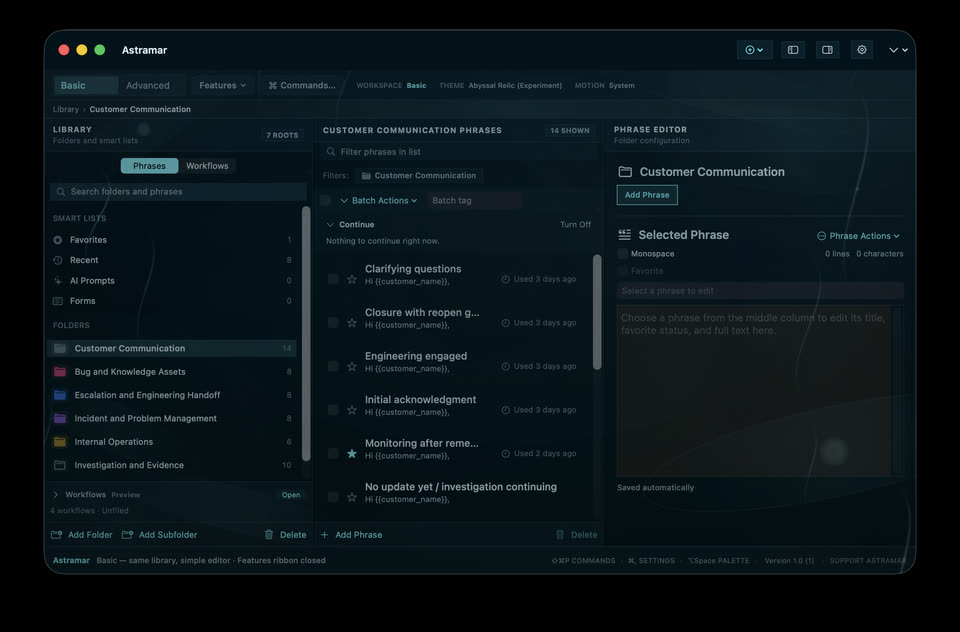Open the Workflows preview link

point(291,495)
